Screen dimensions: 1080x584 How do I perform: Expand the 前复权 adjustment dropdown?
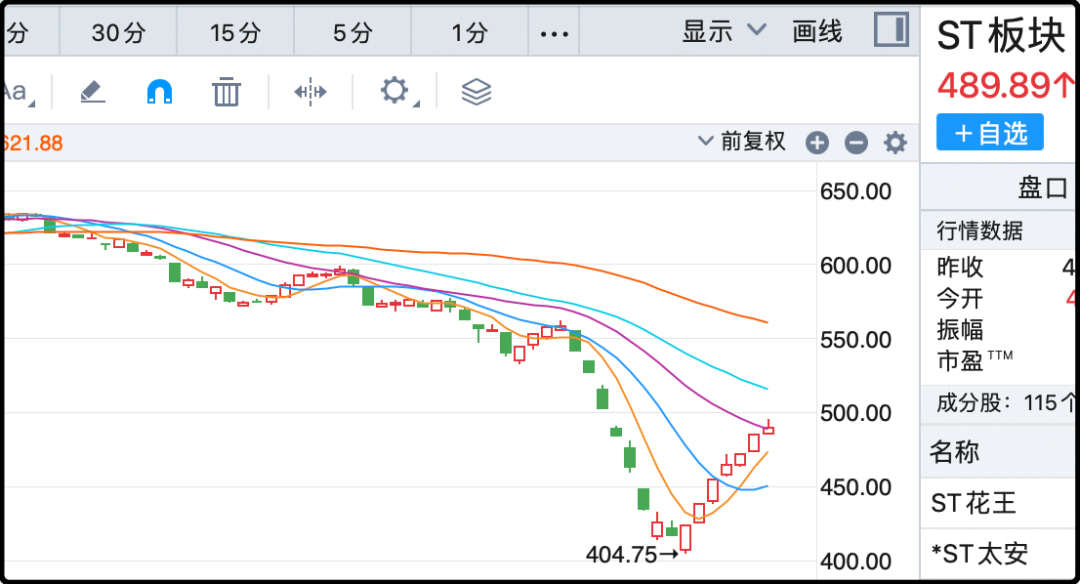pos(742,141)
